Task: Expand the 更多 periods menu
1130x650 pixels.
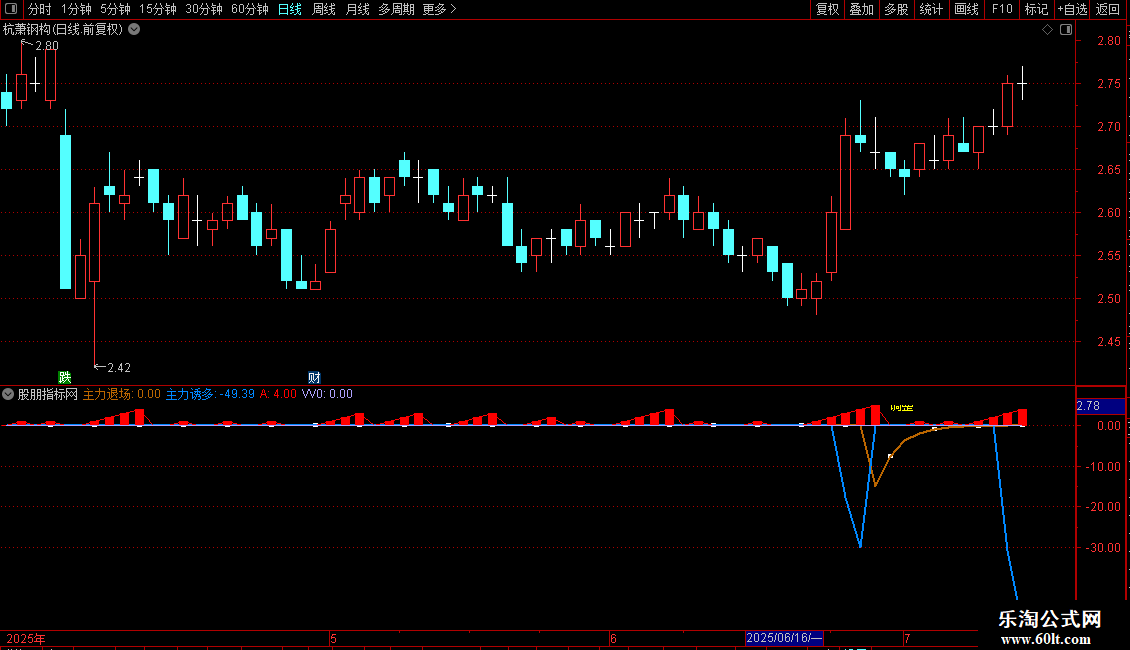Action: [440, 9]
